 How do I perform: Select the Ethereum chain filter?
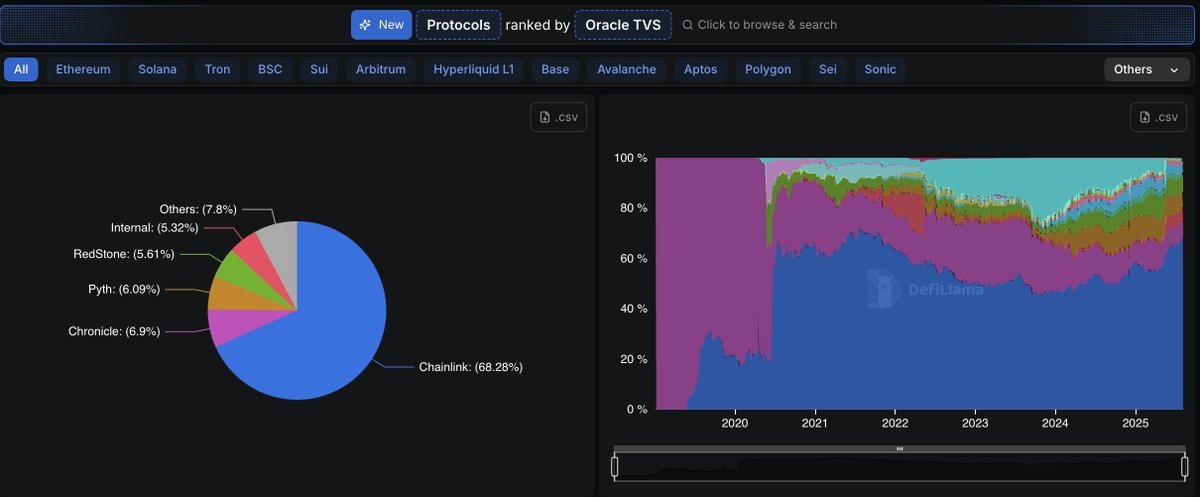pos(83,69)
